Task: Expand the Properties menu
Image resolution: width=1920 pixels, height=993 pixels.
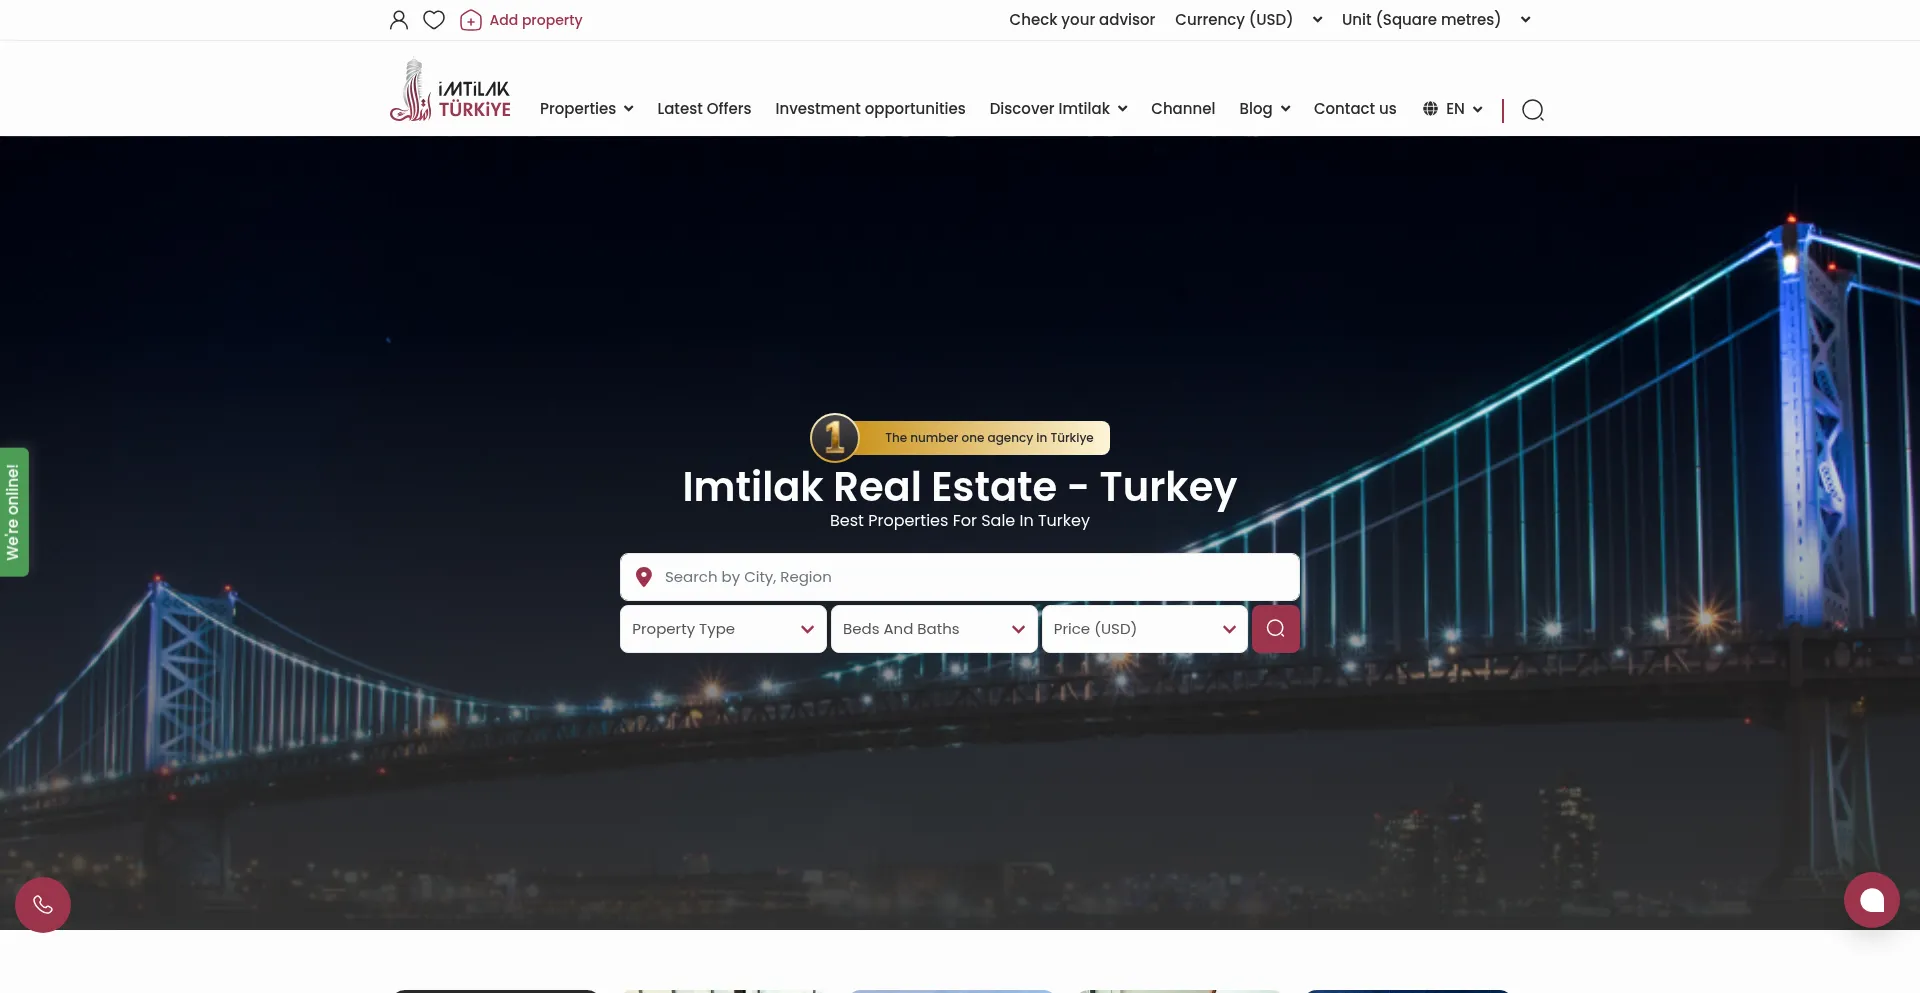Action: tap(587, 109)
